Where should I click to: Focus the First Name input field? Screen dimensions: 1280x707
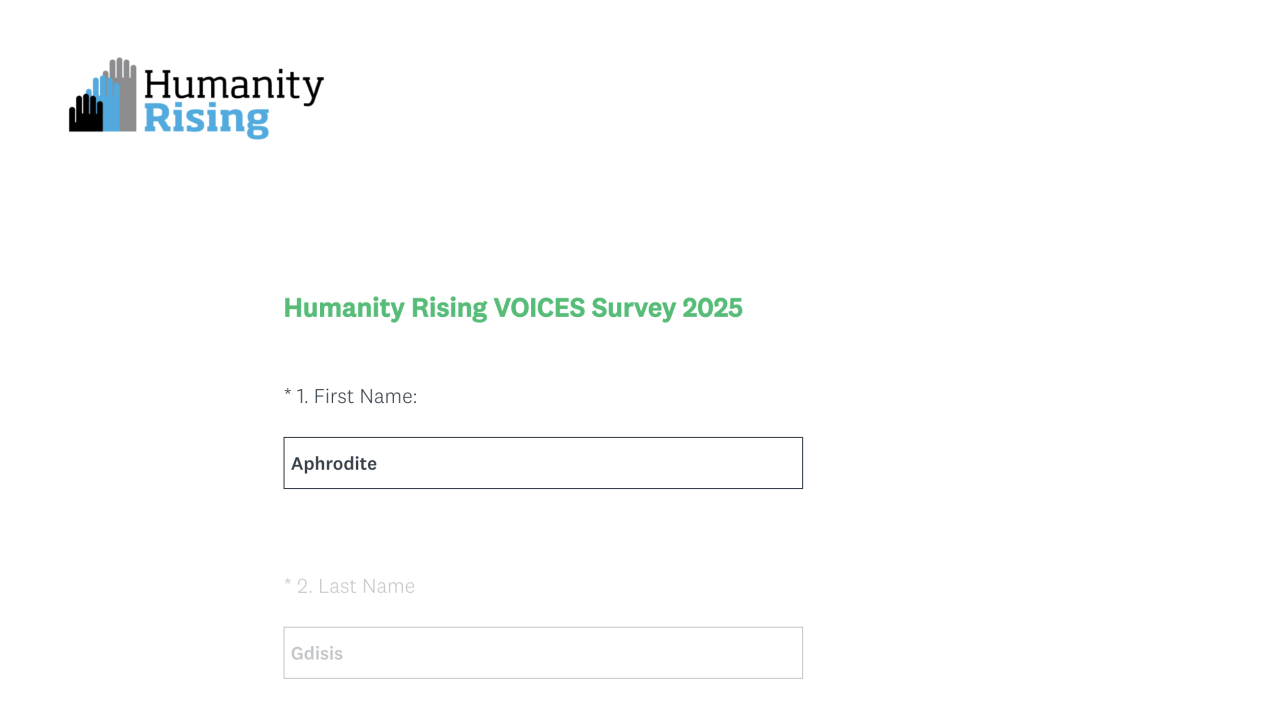(x=542, y=463)
